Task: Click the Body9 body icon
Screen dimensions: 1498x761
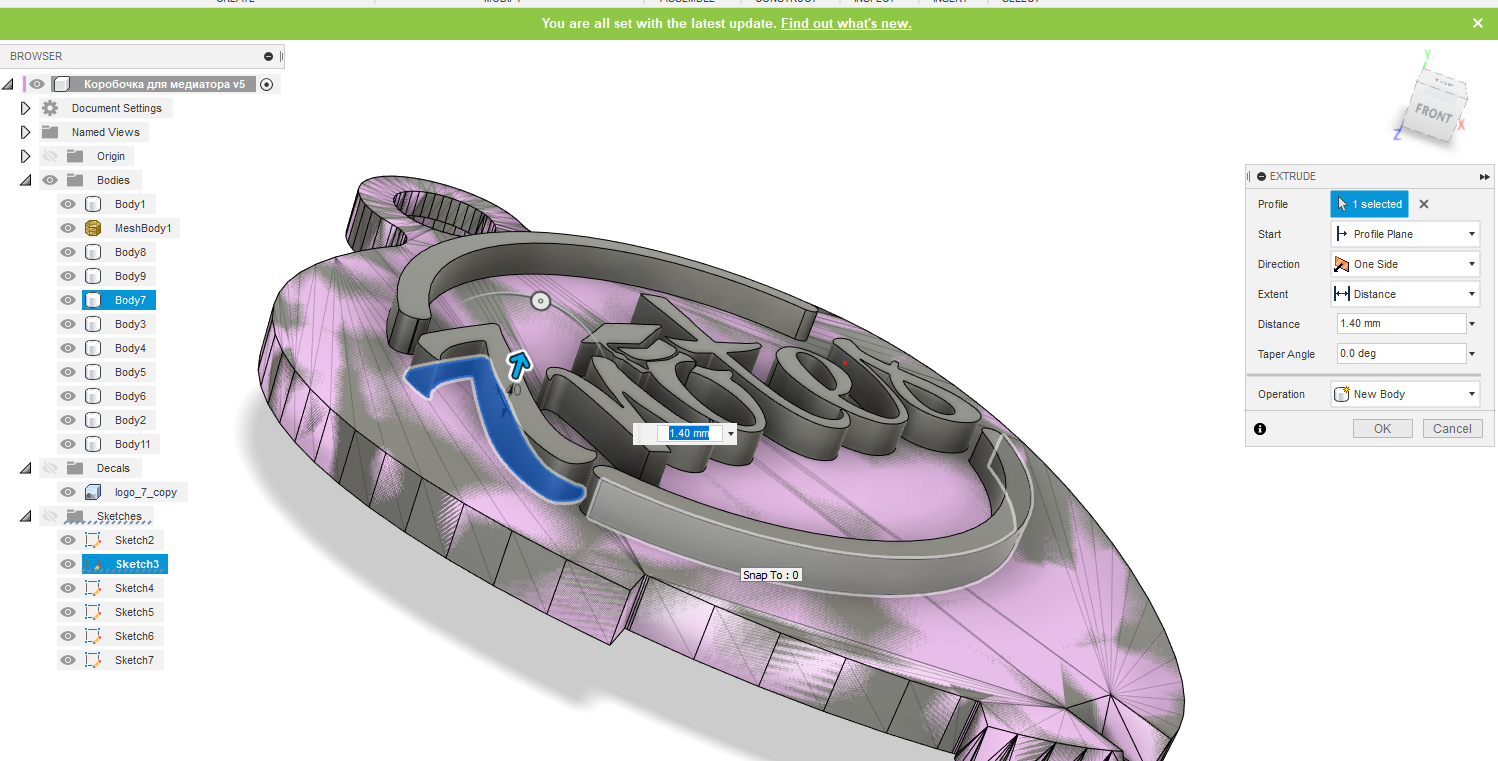Action: tap(93, 276)
